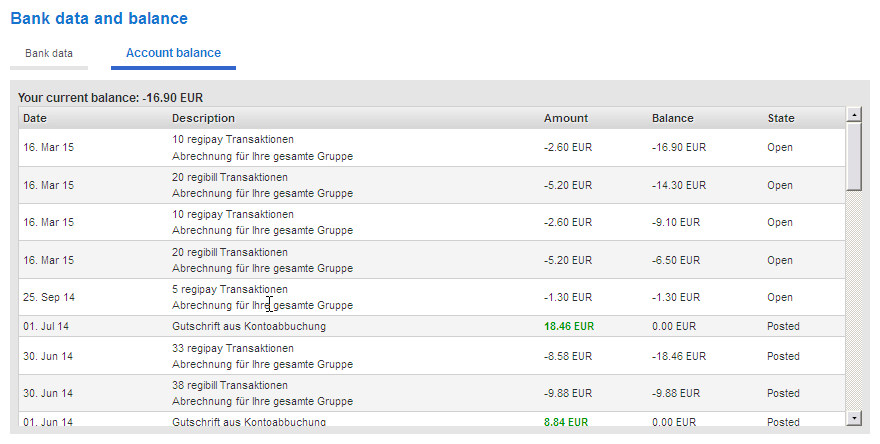The width and height of the screenshot is (880, 444).
Task: Click the vertical scrollbar thumb
Action: coord(854,157)
